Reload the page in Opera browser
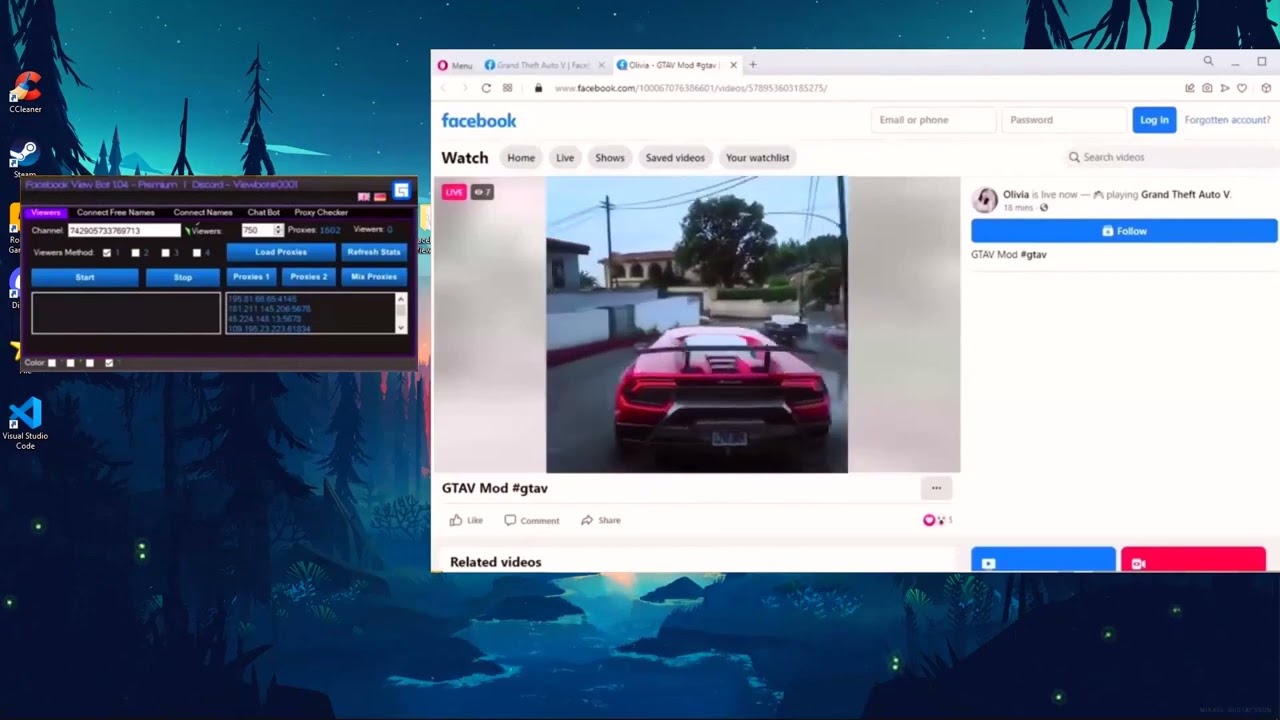 click(x=486, y=88)
